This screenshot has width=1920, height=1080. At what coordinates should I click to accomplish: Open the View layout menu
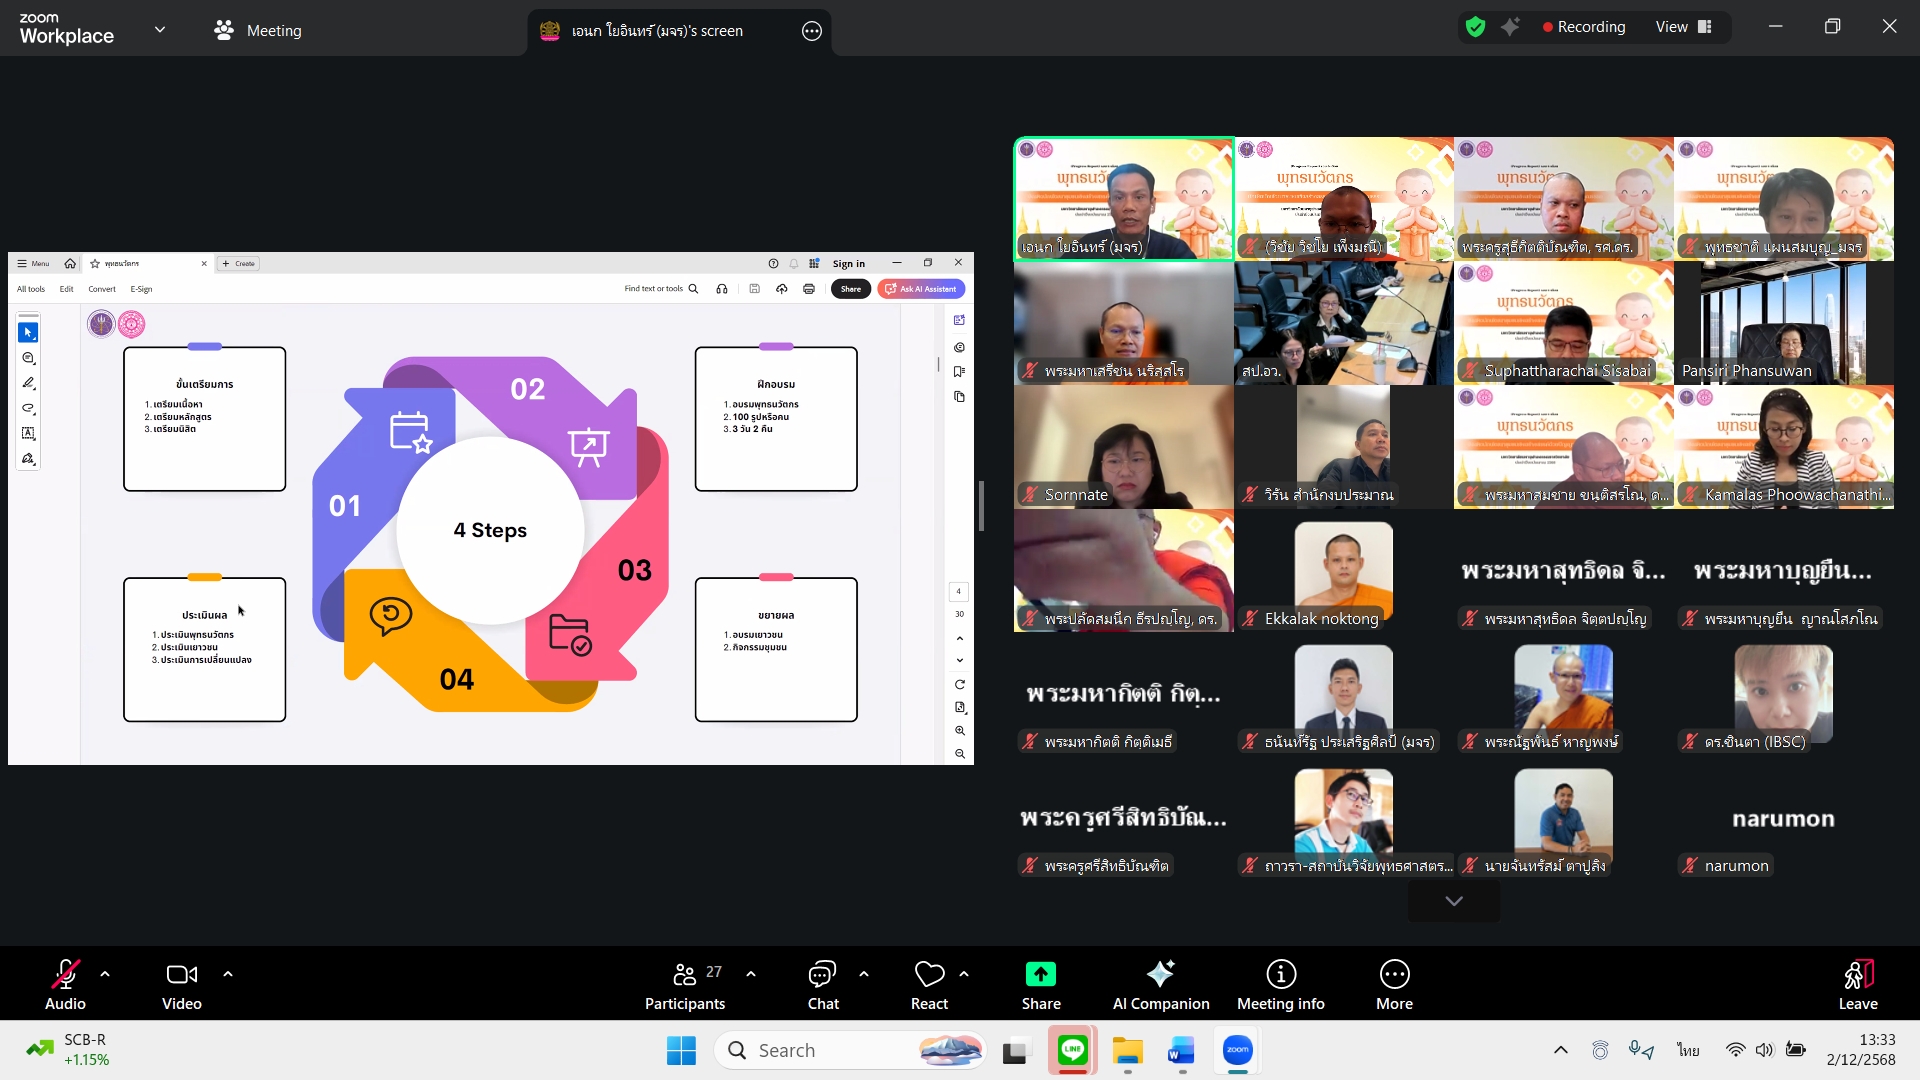click(1684, 27)
